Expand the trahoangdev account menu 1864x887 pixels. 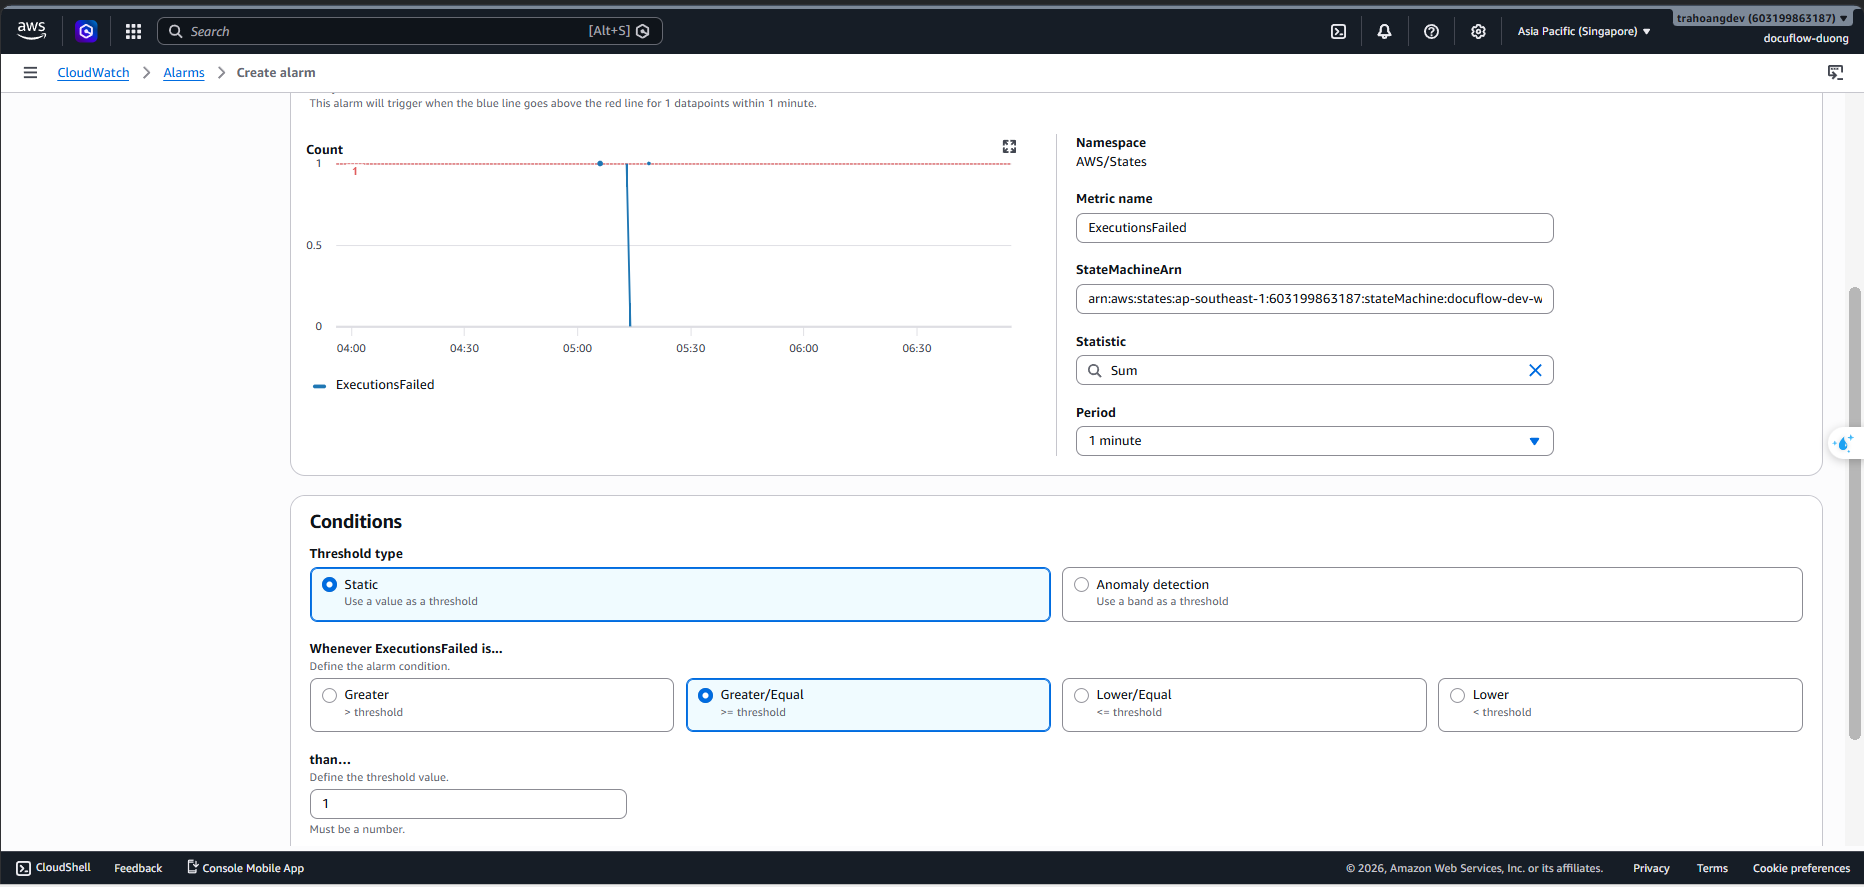click(x=1763, y=18)
